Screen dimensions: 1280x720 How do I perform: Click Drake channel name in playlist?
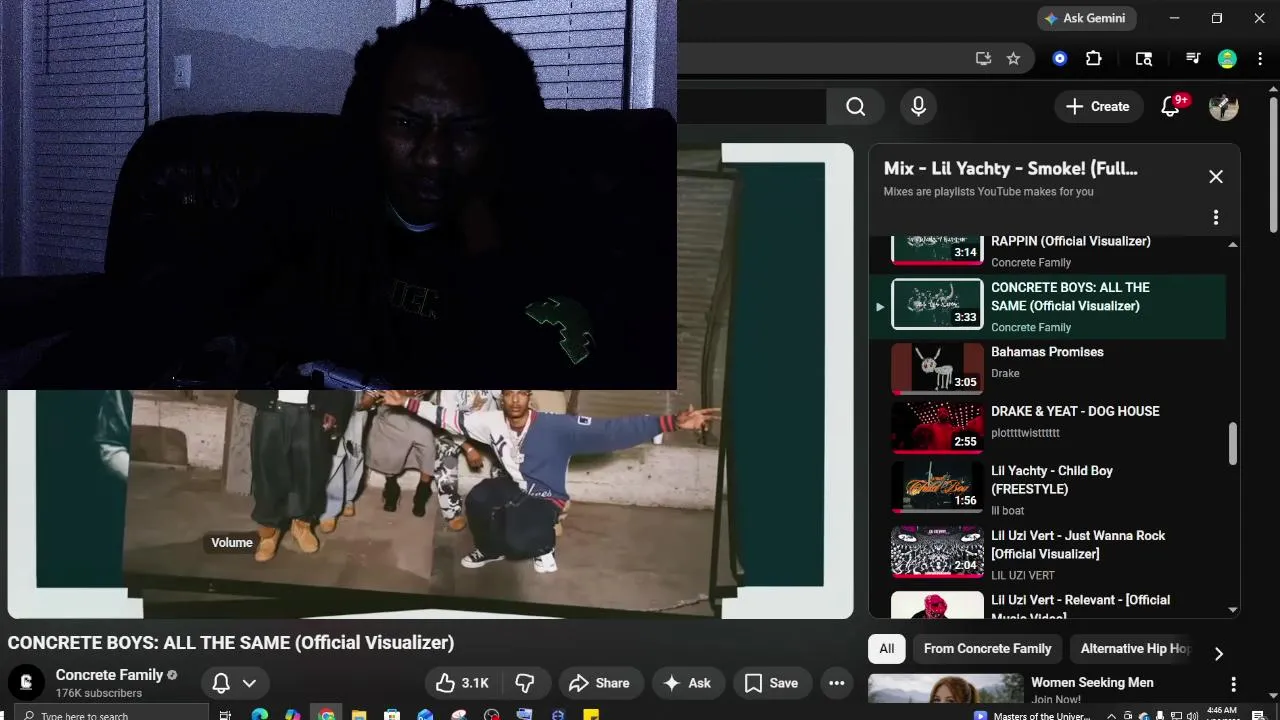tap(1005, 373)
